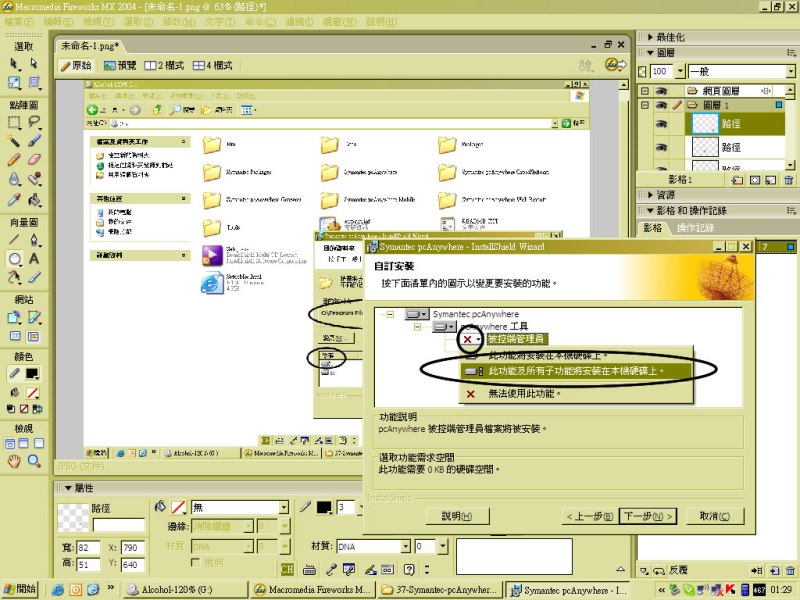Open the layer opacity dropdown arrow
800x600 pixels.
tap(680, 72)
